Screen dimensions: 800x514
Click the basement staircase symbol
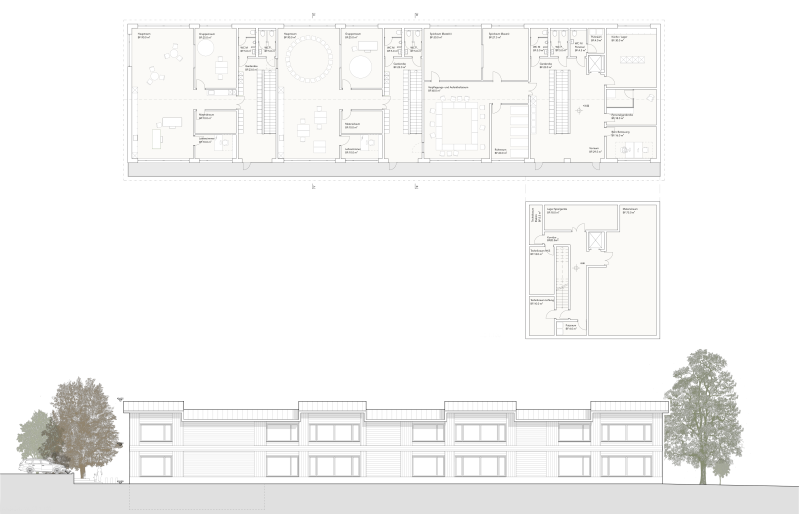(x=561, y=278)
